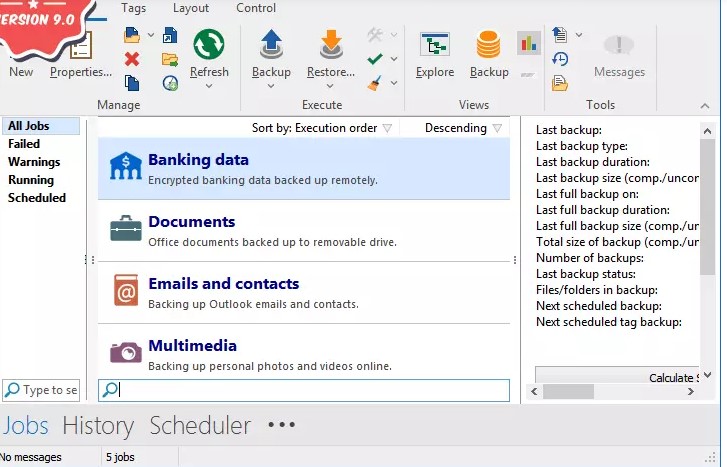Click the clock-with-plus scheduler icon
727x467 pixels.
170,83
